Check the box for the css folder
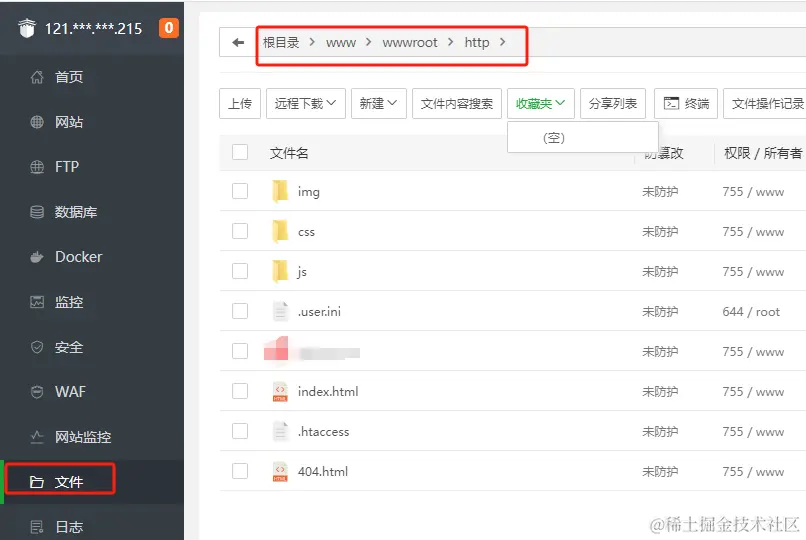Screen dimensions: 806x540 [x=240, y=231]
